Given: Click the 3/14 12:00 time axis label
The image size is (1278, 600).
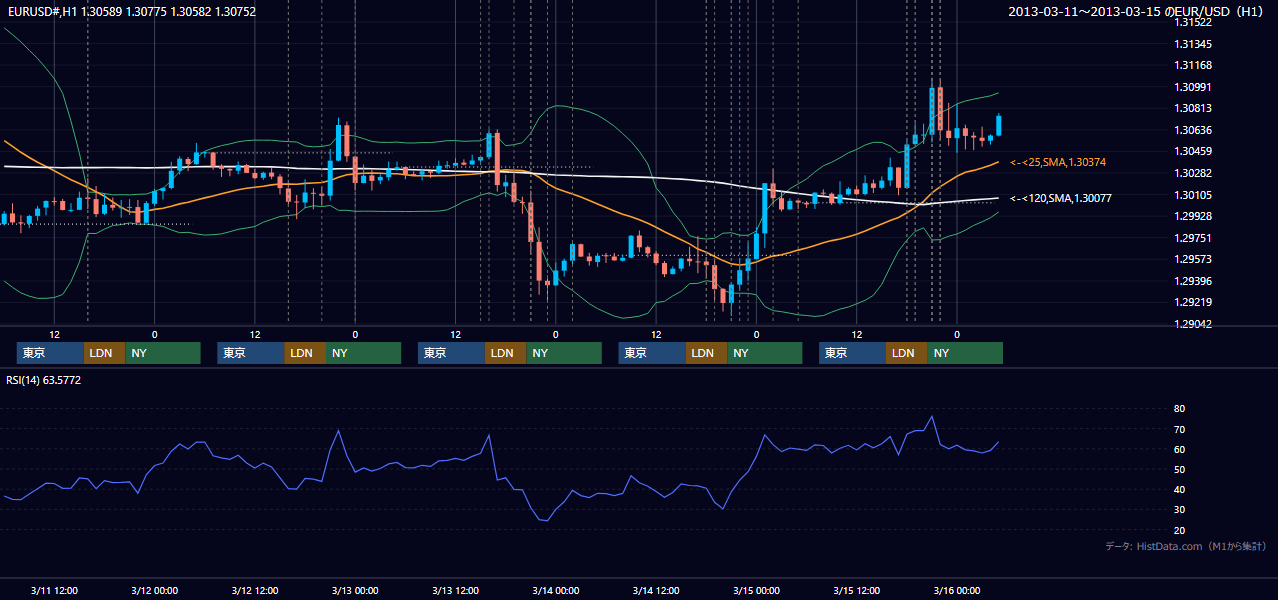Looking at the screenshot, I should point(656,590).
